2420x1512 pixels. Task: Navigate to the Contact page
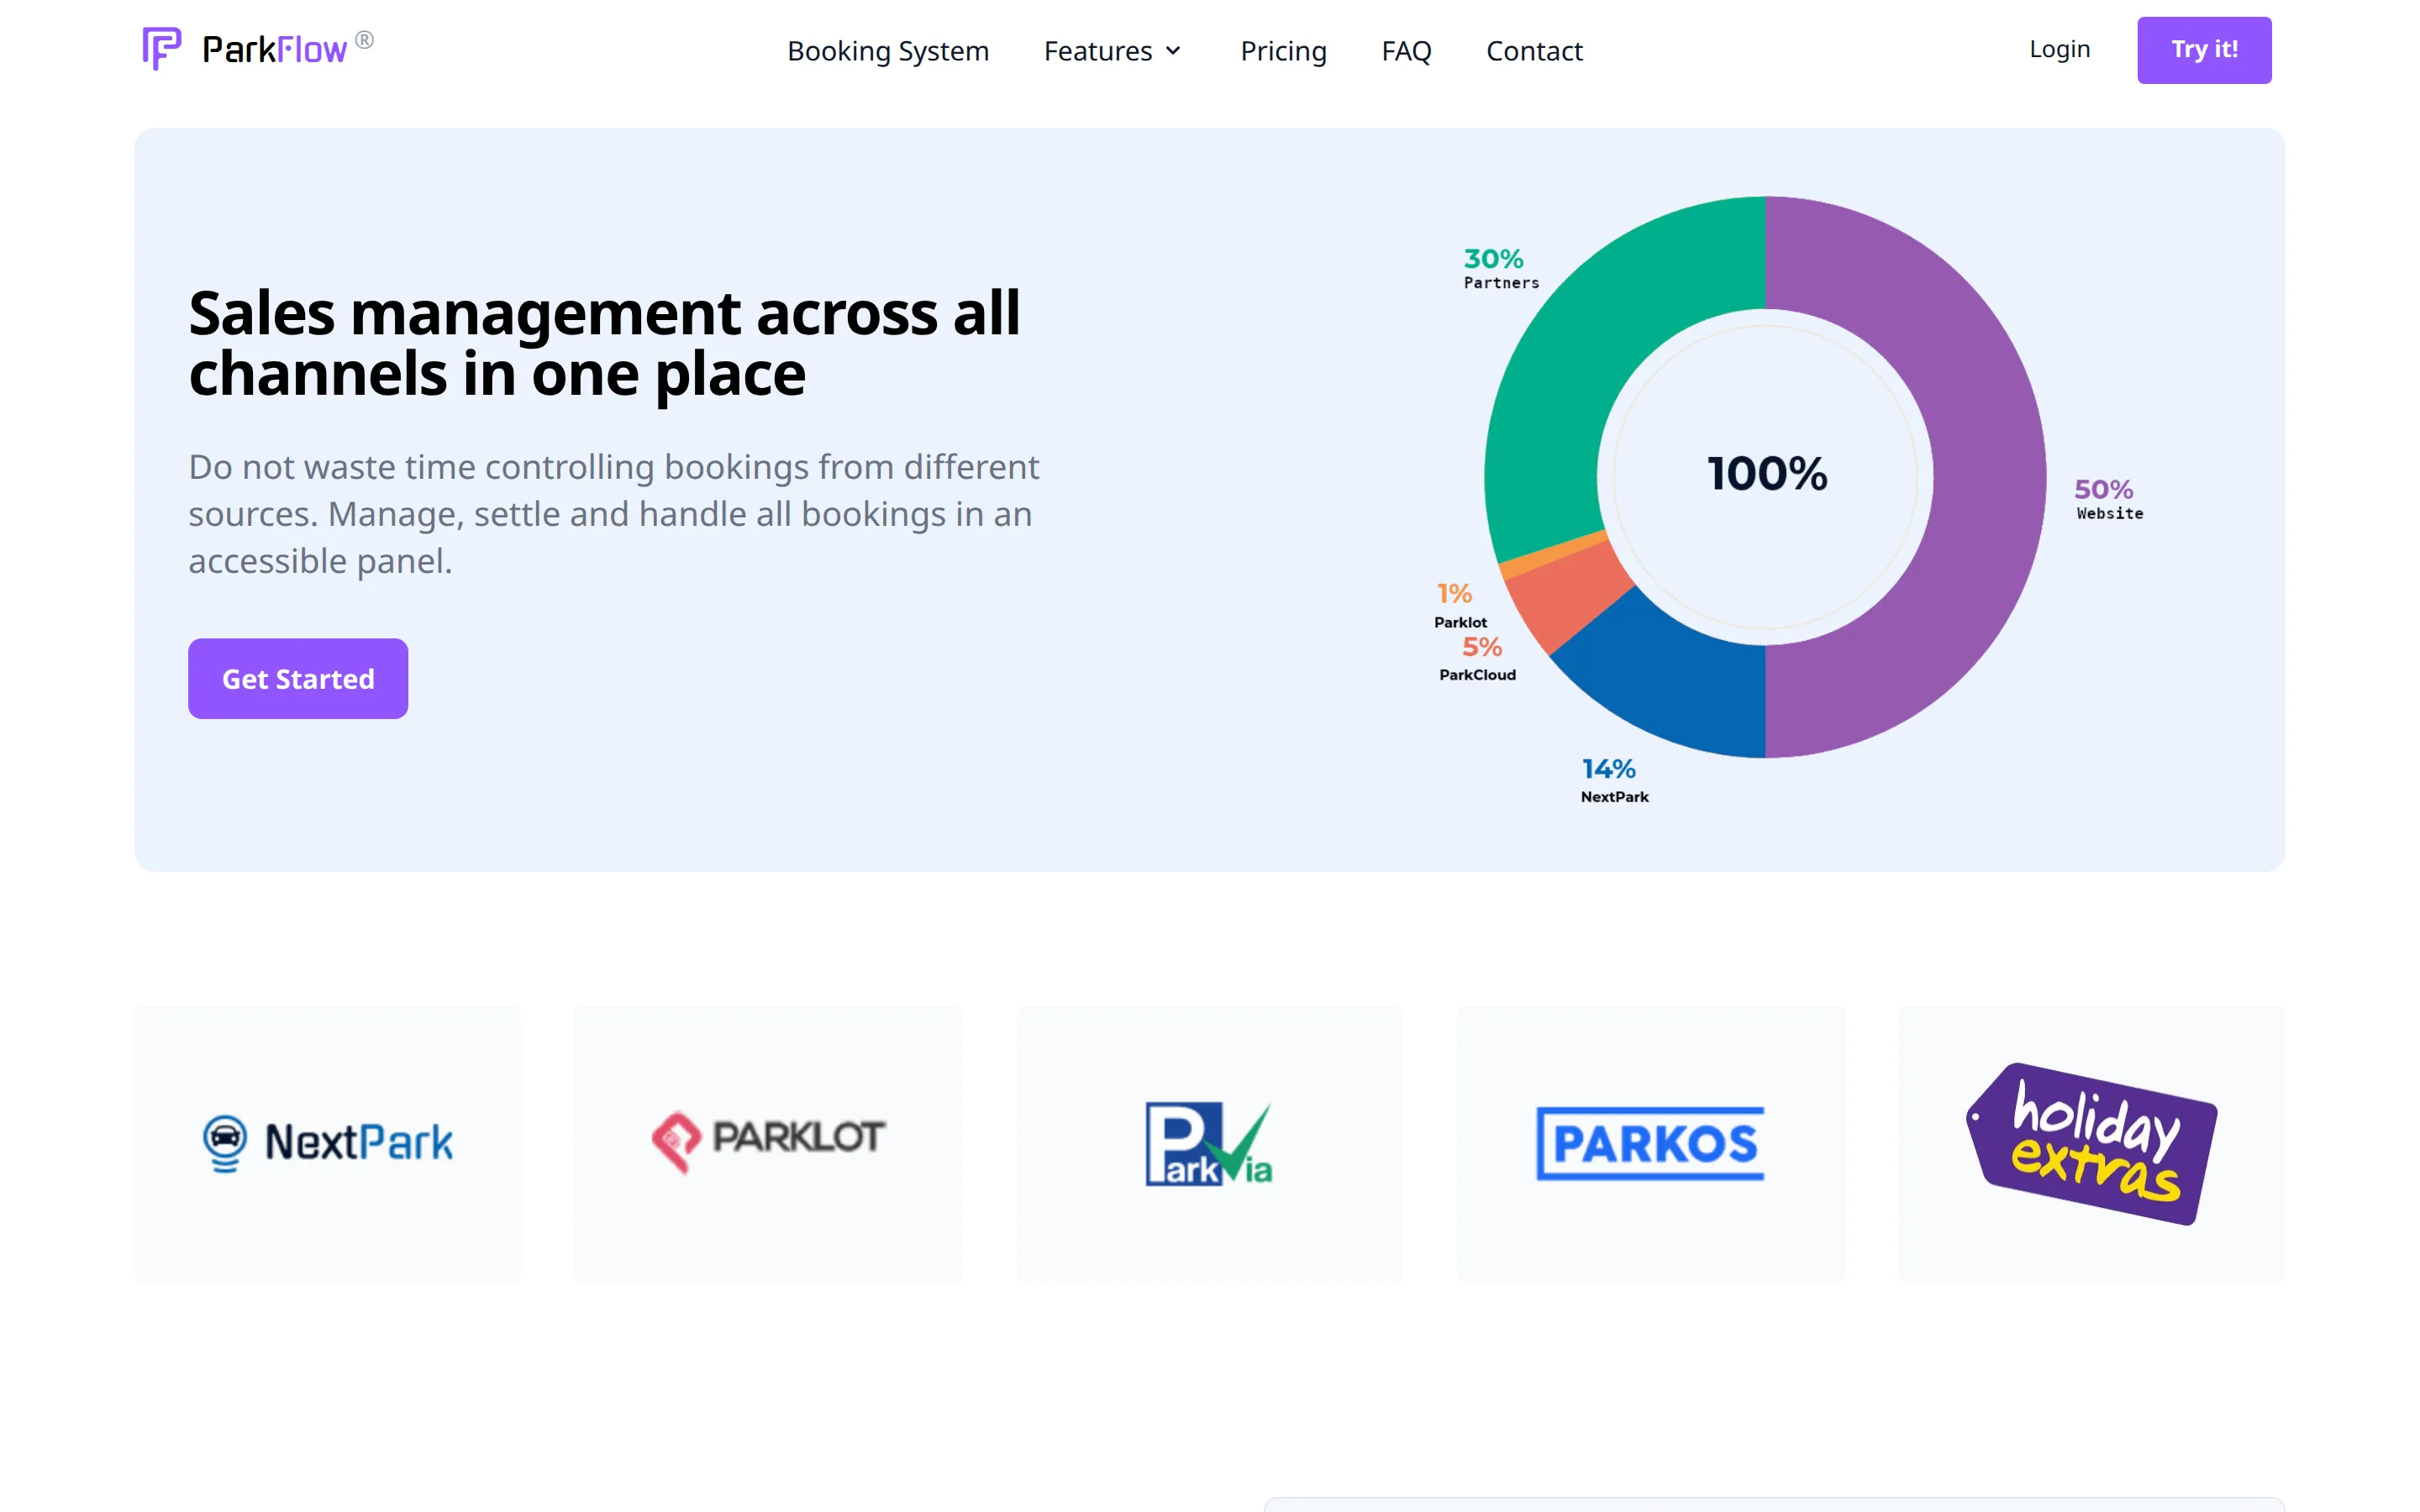tap(1534, 50)
